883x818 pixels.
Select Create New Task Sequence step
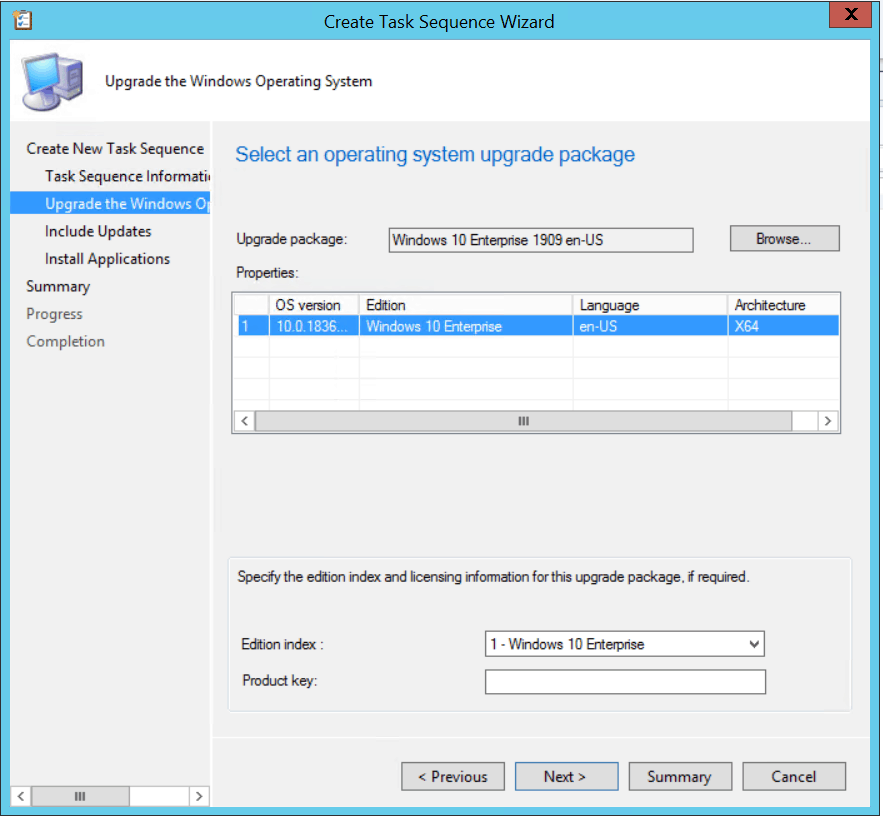(x=115, y=149)
